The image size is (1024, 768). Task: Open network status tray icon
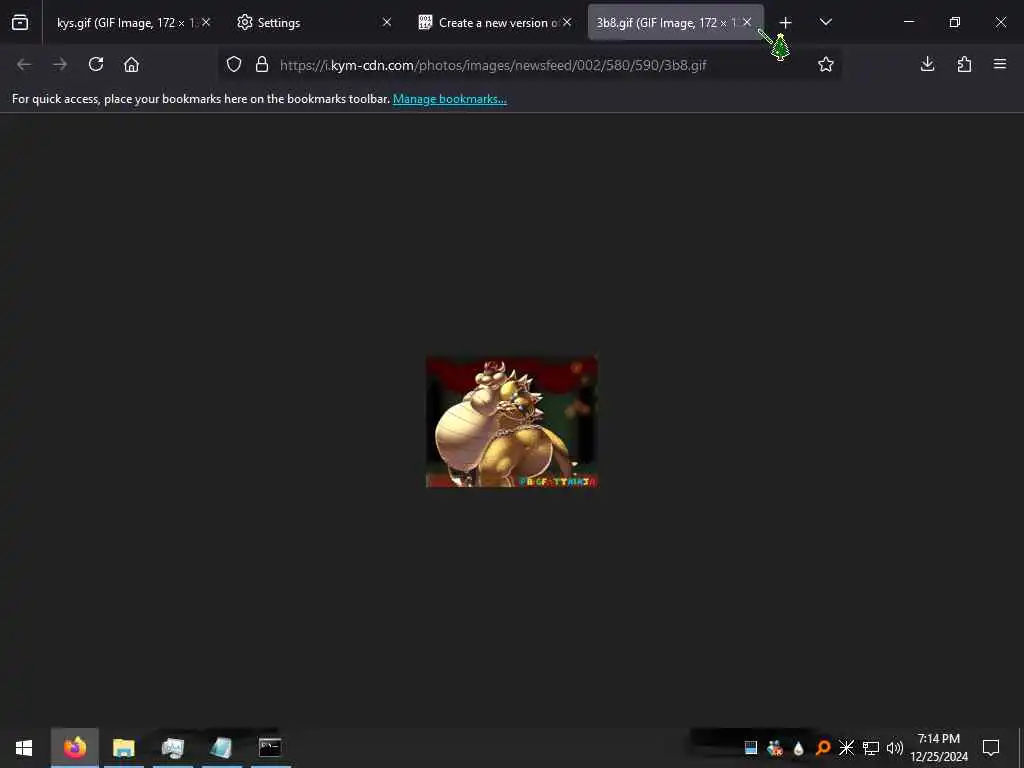[x=871, y=748]
